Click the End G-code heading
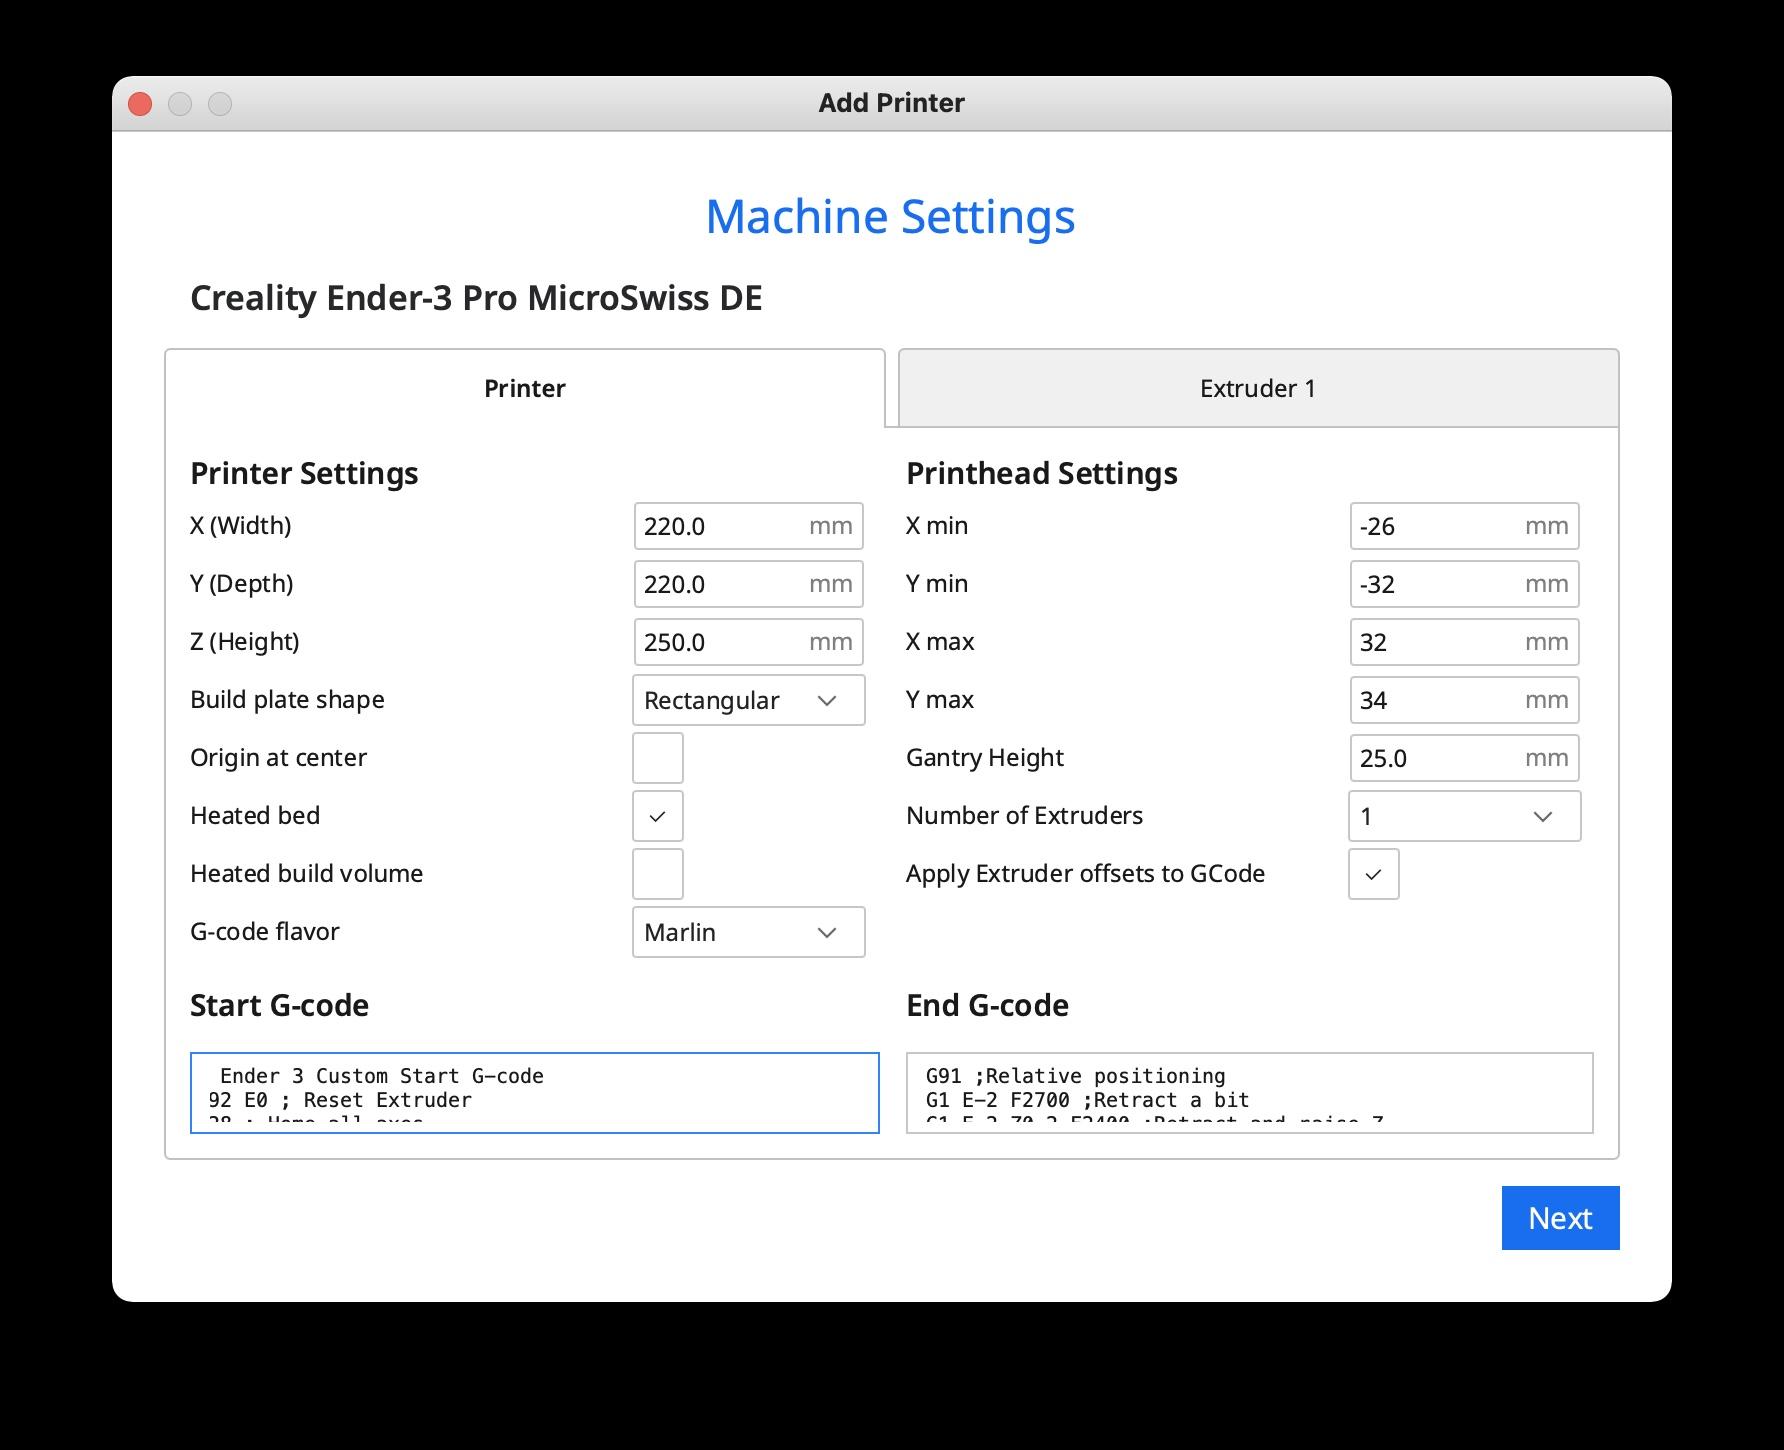Screen dimensions: 1784x1450 (x=987, y=1005)
